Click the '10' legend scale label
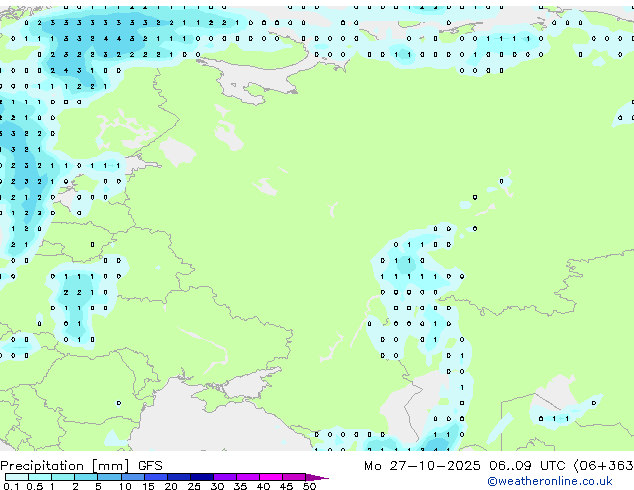This screenshot has height=490, width=634. point(125,486)
